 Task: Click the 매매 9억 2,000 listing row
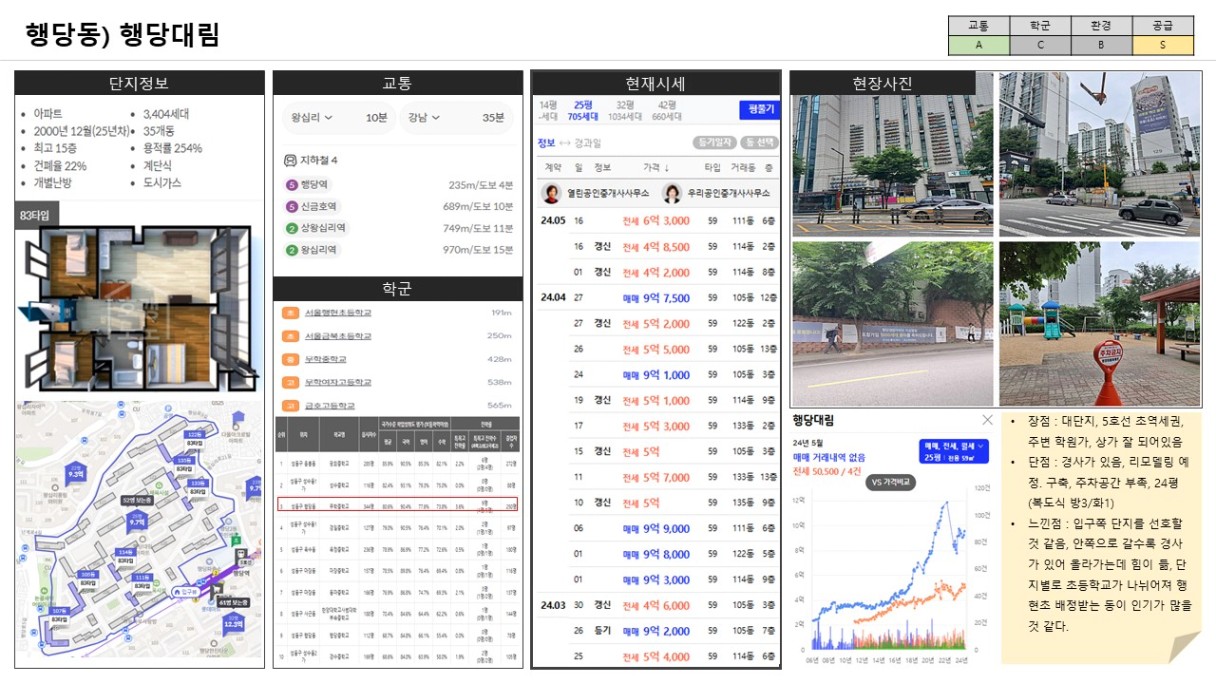coord(656,631)
